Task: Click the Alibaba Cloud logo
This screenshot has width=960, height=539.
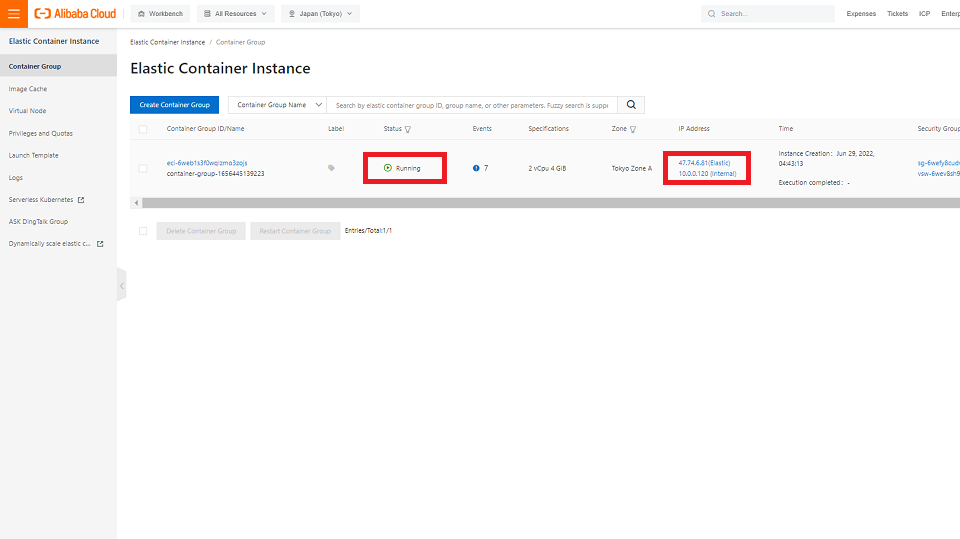Action: pyautogui.click(x=77, y=14)
